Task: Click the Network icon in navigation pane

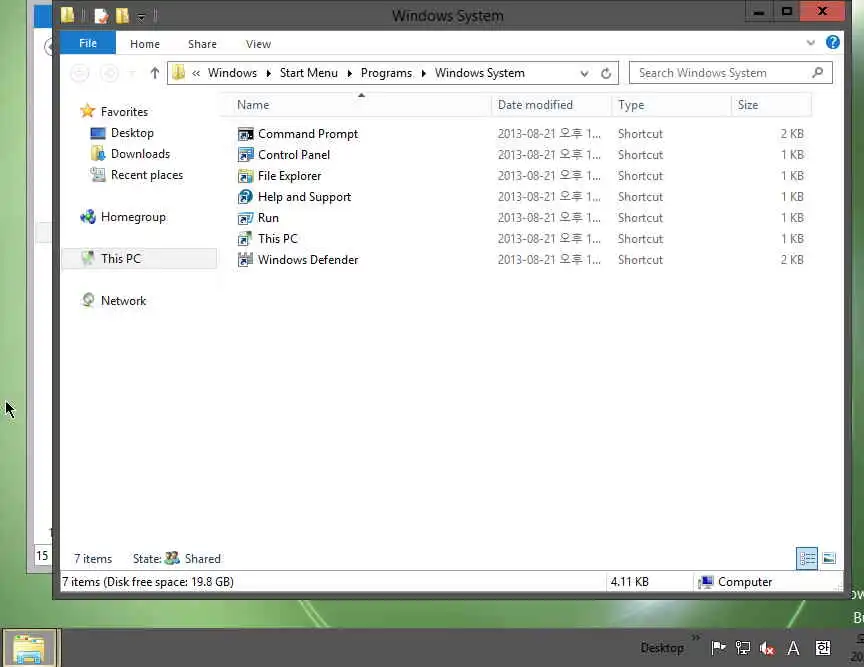Action: 88,300
